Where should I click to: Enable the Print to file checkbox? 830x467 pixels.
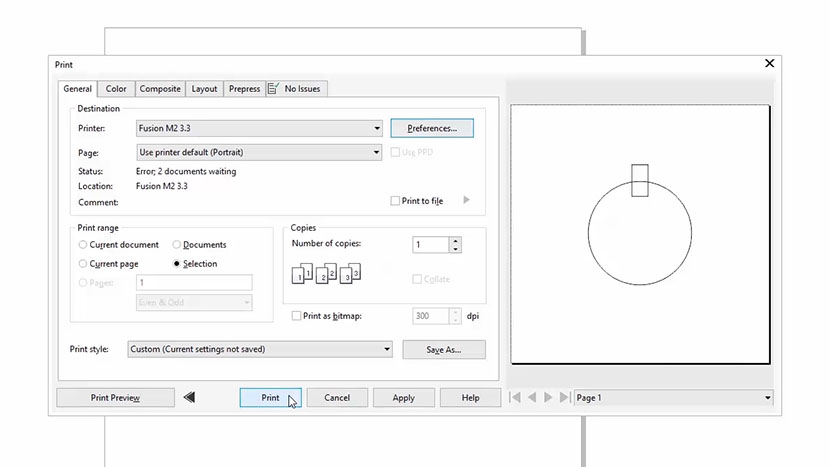pyautogui.click(x=396, y=201)
